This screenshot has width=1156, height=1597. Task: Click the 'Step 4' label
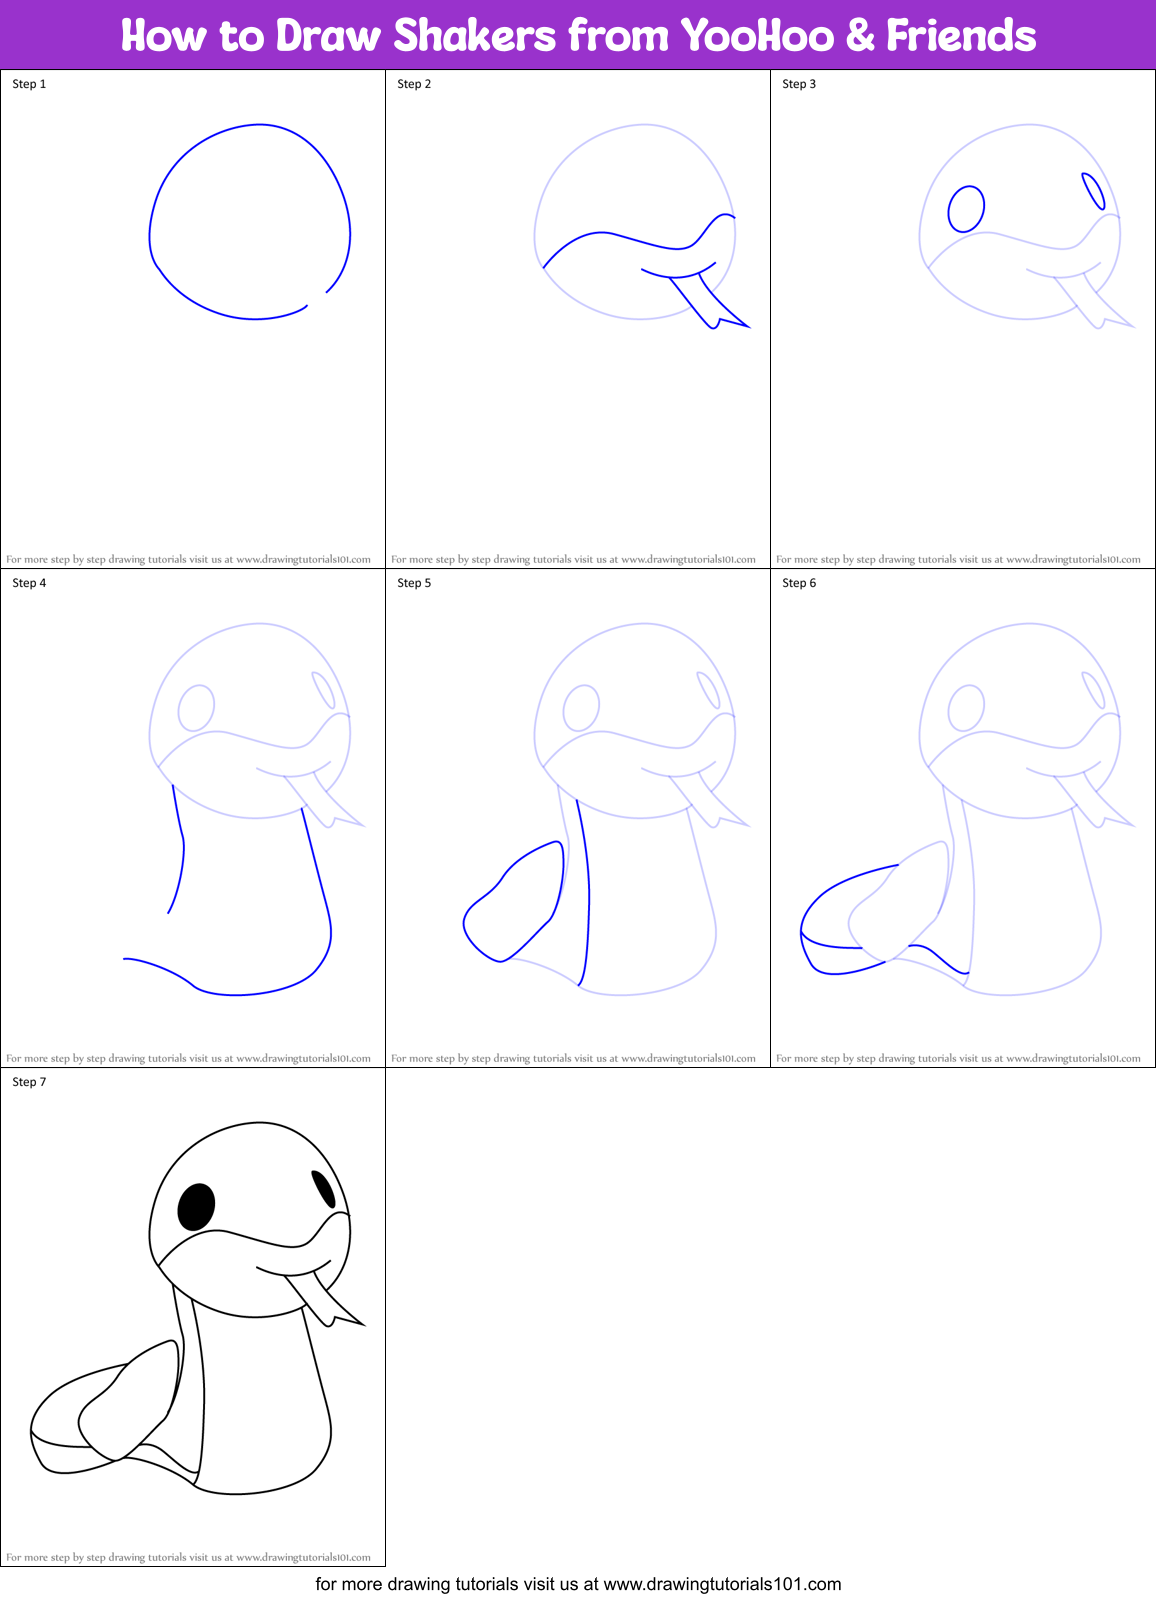click(29, 583)
